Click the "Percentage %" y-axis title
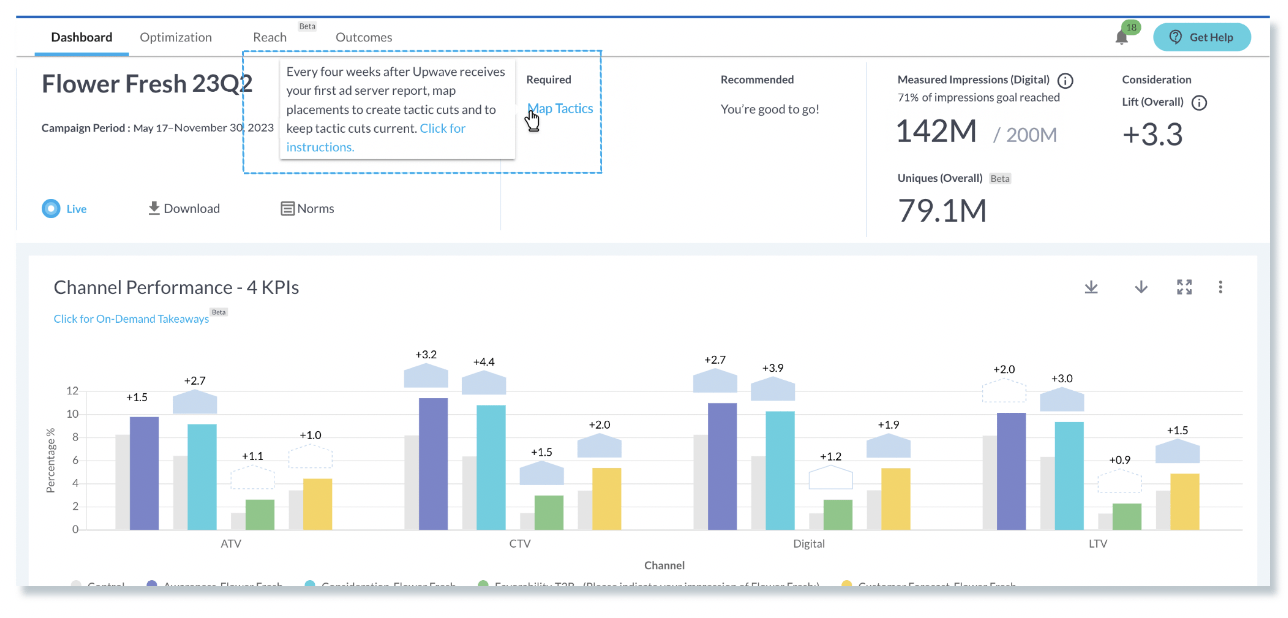Viewport: 1288px width, 618px height. pos(50,461)
